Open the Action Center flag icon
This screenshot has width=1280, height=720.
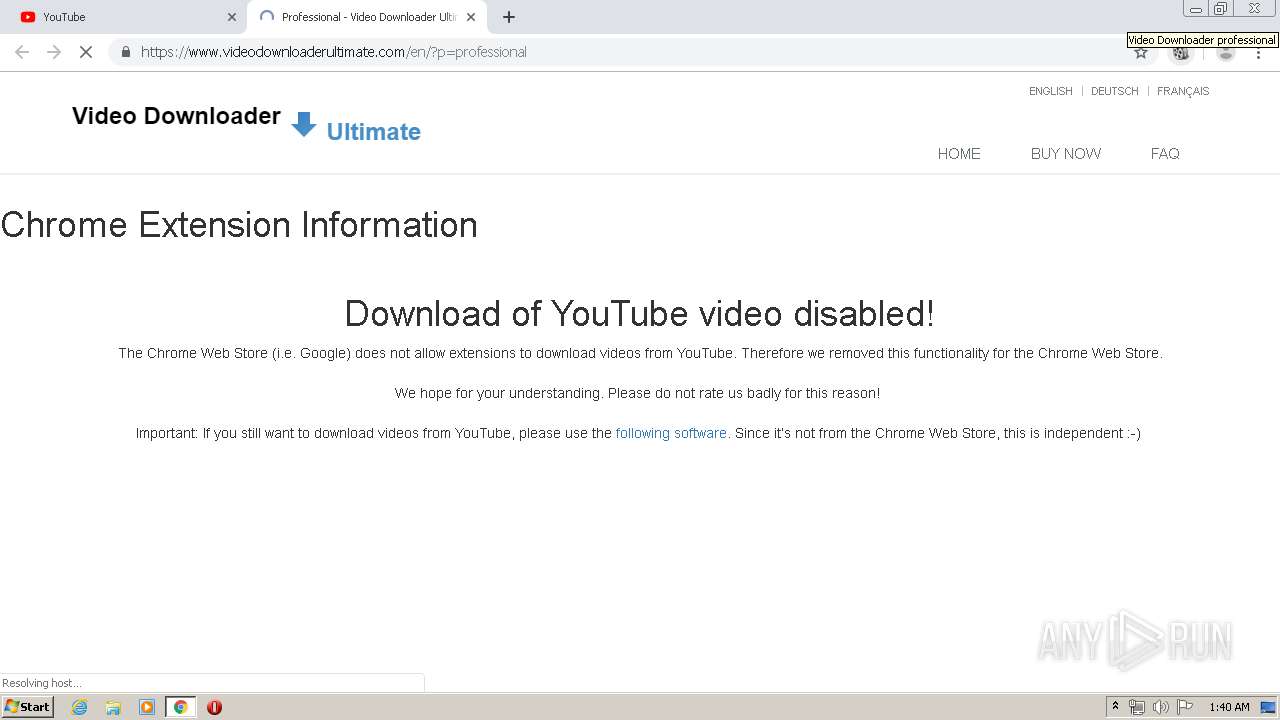(x=1185, y=707)
